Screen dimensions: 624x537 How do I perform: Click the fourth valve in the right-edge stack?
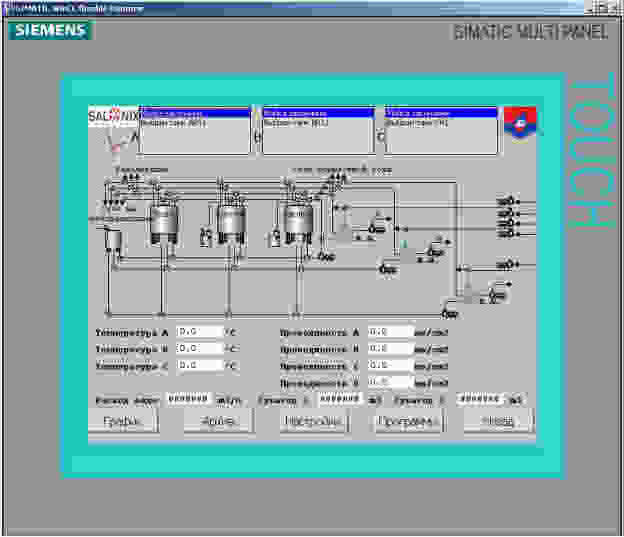pyautogui.click(x=508, y=233)
